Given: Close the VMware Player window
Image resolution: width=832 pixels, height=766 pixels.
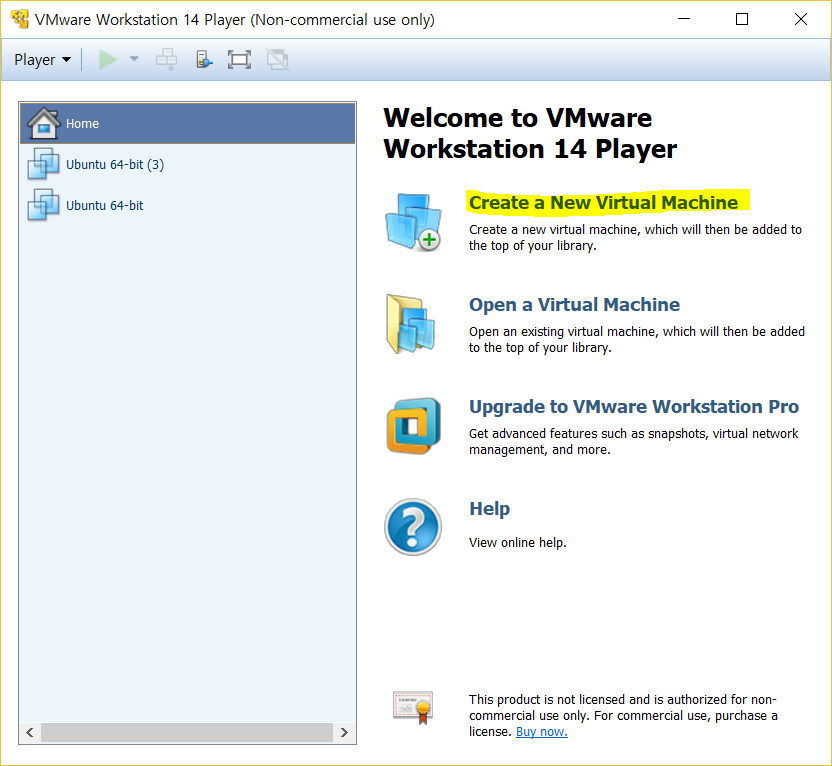Looking at the screenshot, I should point(801,19).
